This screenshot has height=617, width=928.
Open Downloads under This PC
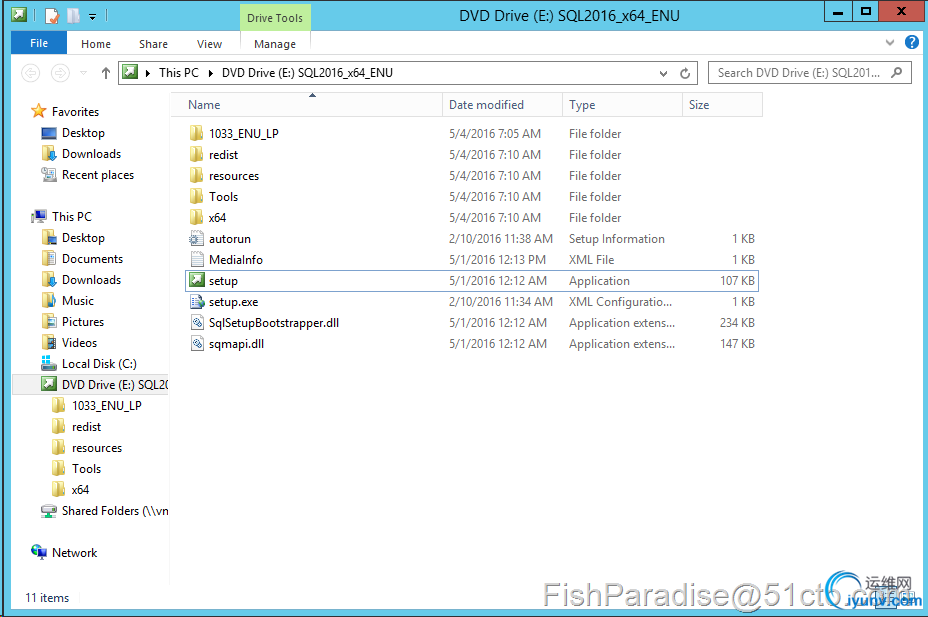point(91,280)
